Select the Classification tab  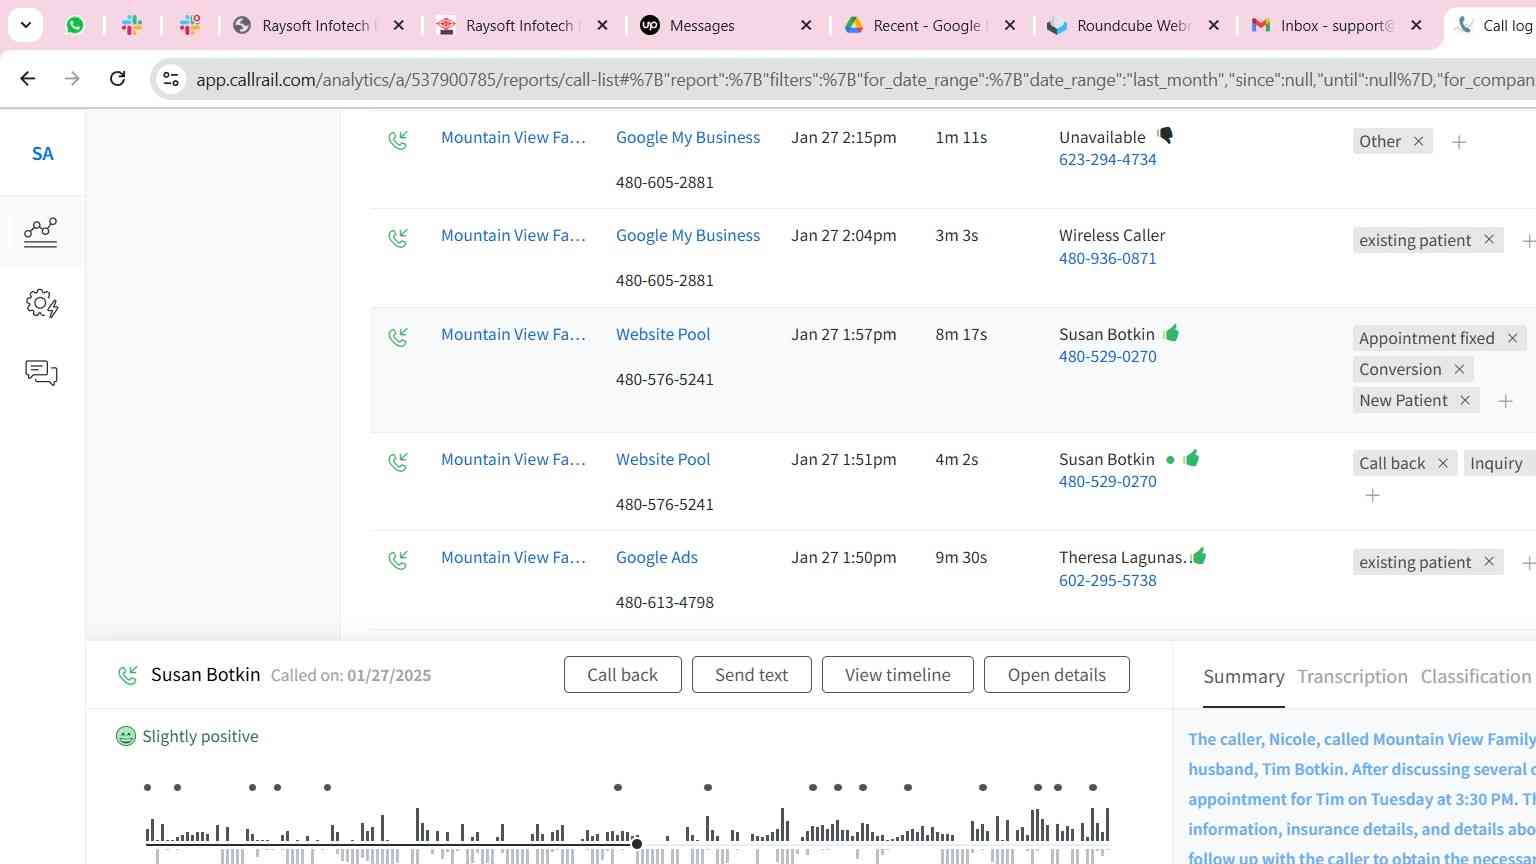1476,677
